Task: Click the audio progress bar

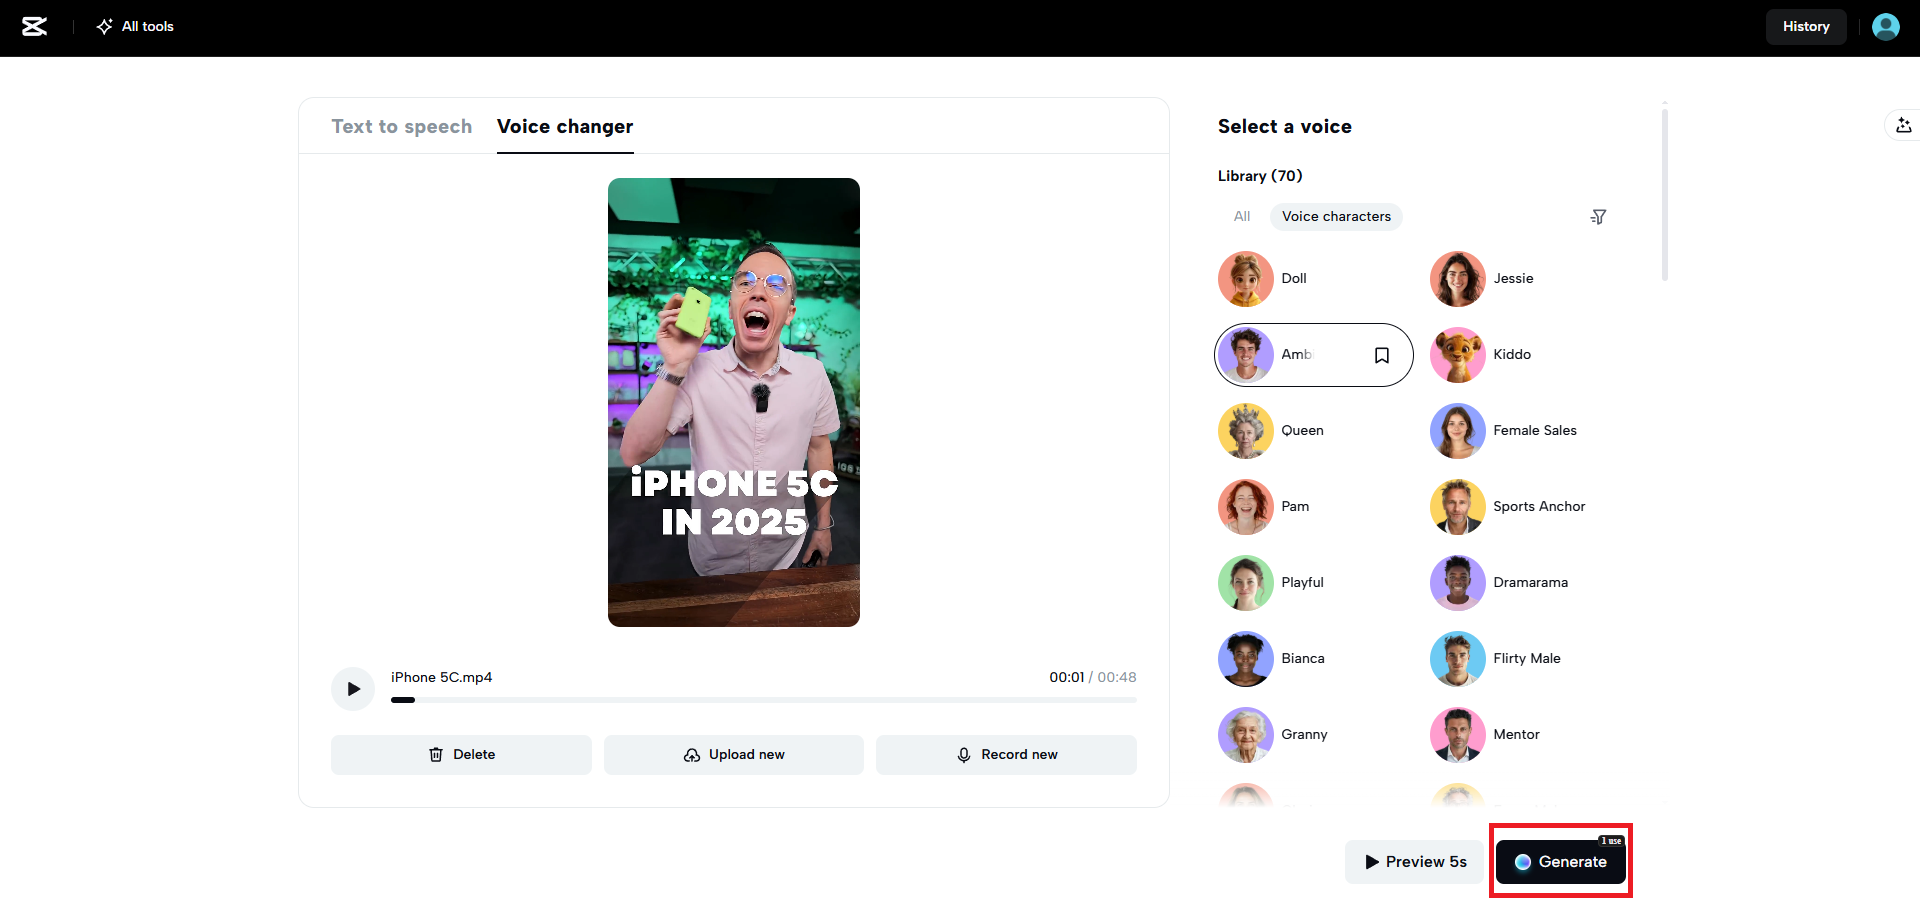Action: pyautogui.click(x=763, y=700)
